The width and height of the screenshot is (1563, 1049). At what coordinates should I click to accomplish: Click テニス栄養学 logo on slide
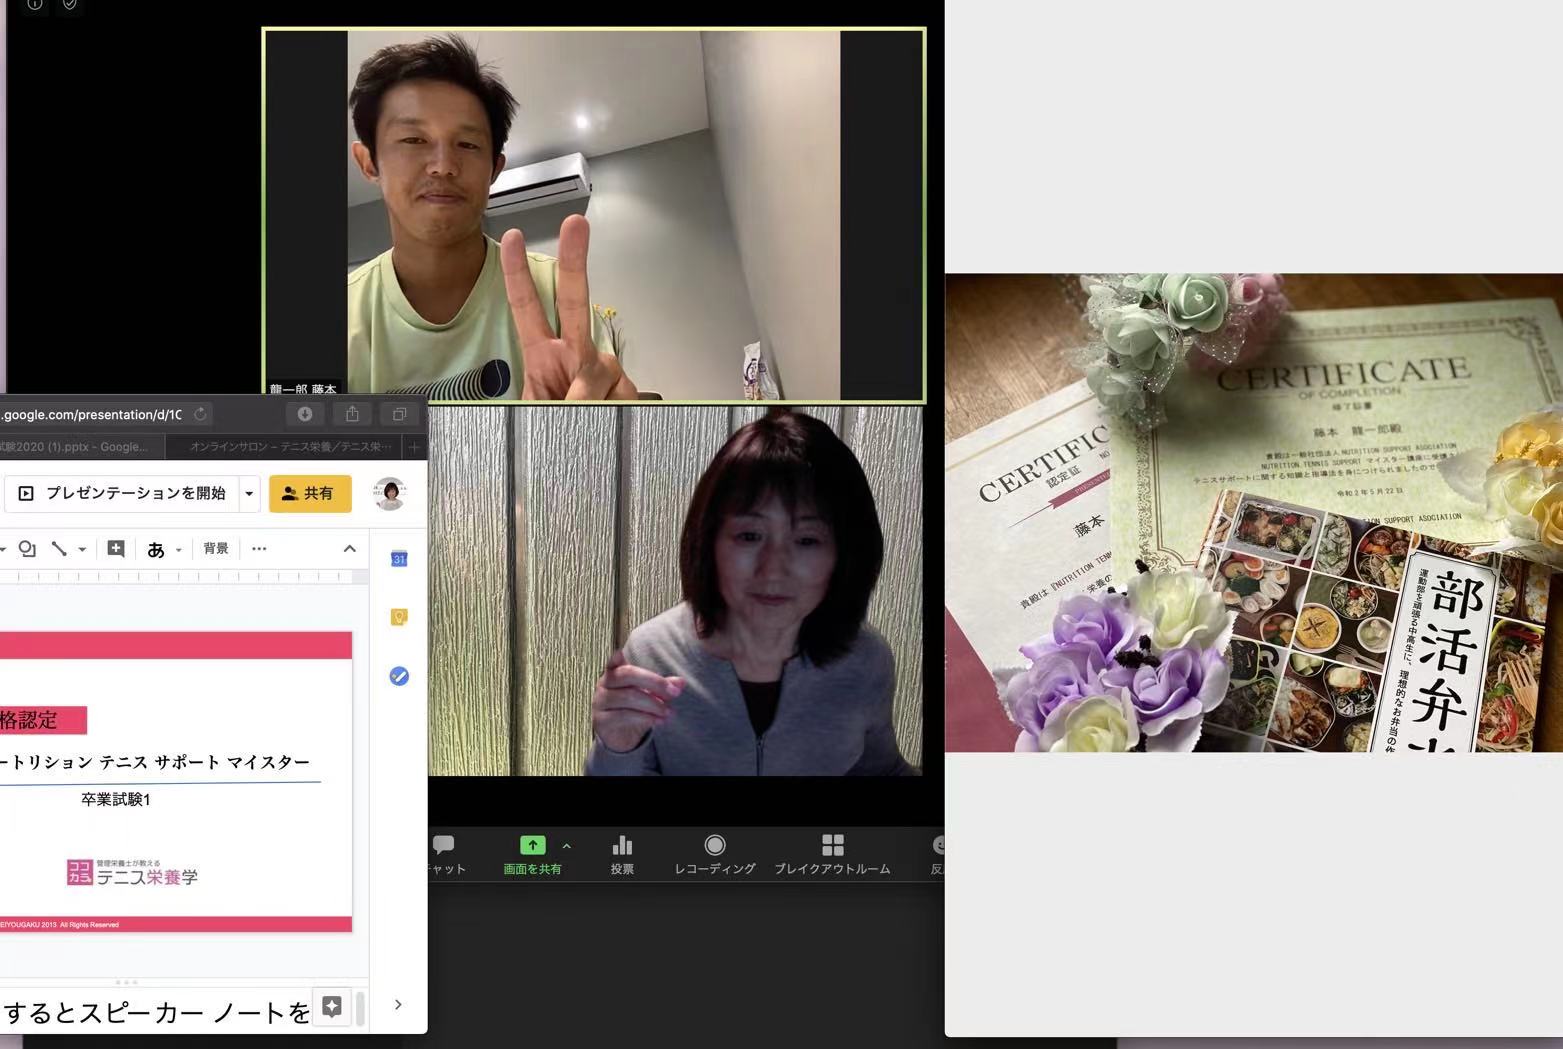click(x=132, y=873)
